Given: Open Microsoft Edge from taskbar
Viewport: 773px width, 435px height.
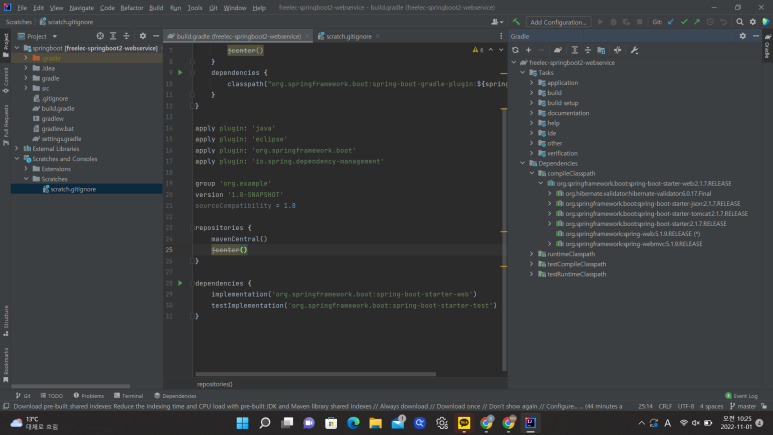Looking at the screenshot, I should 353,423.
